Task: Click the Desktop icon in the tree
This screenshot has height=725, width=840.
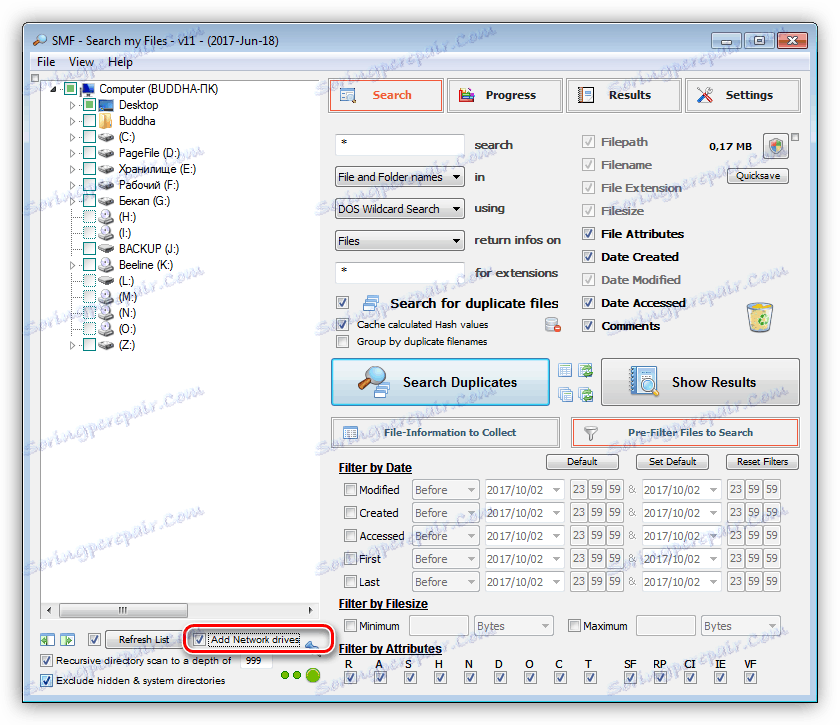Action: point(106,105)
